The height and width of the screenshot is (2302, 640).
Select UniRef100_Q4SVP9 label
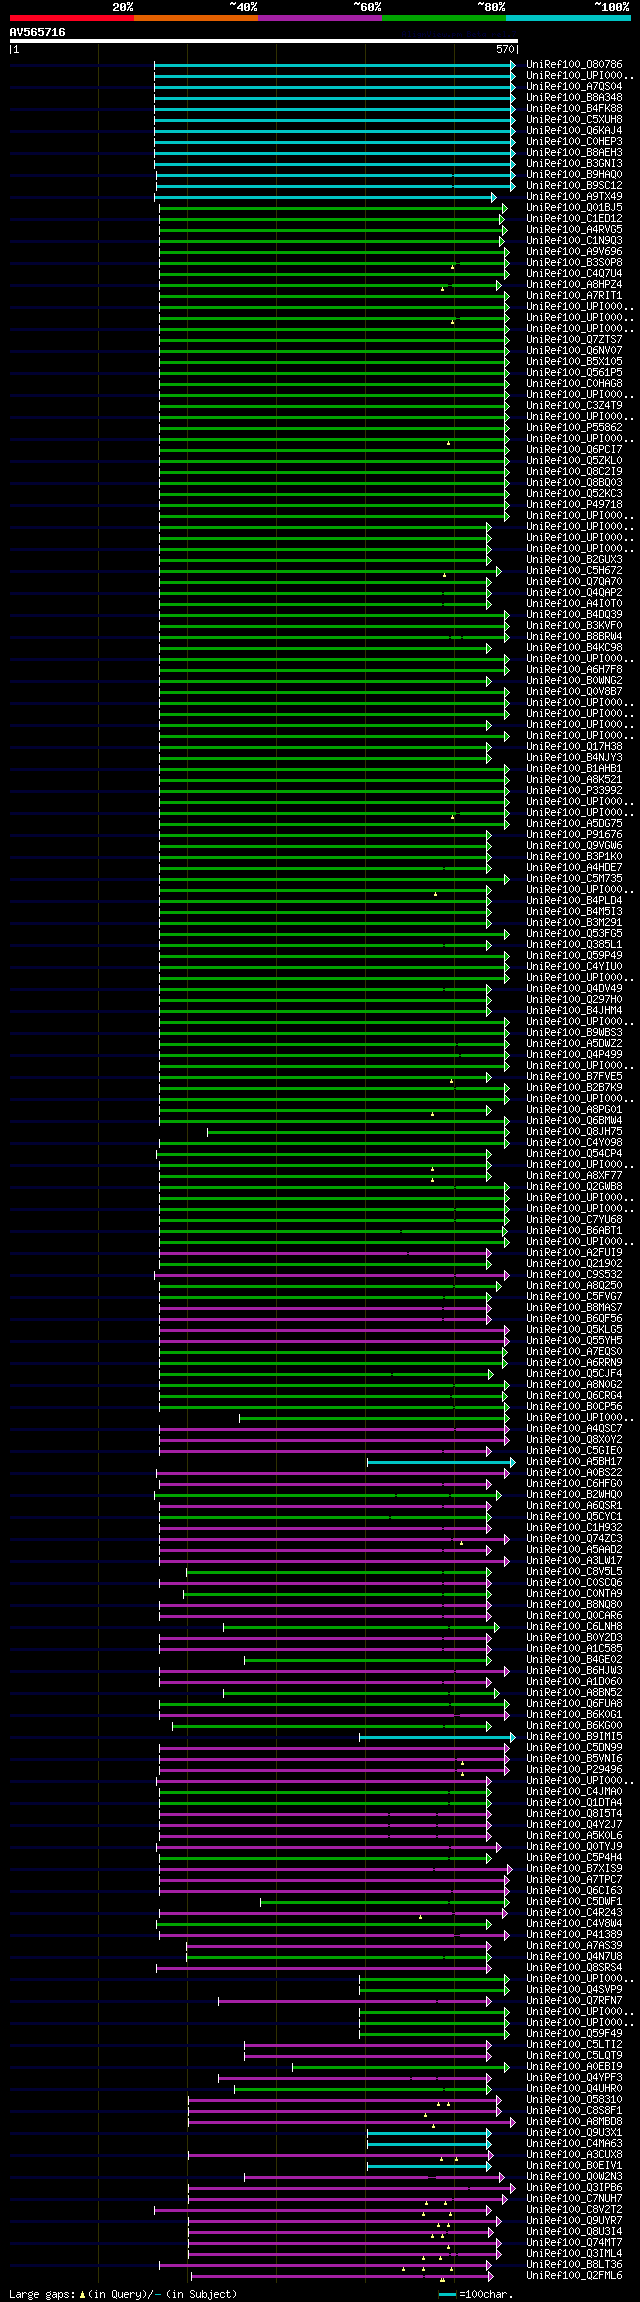[x=574, y=1990]
